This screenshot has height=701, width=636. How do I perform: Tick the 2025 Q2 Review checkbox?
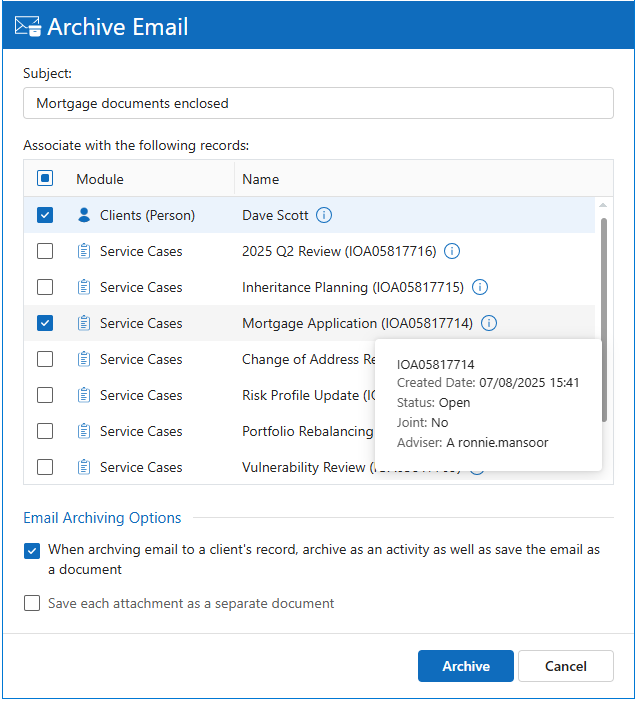[x=45, y=251]
